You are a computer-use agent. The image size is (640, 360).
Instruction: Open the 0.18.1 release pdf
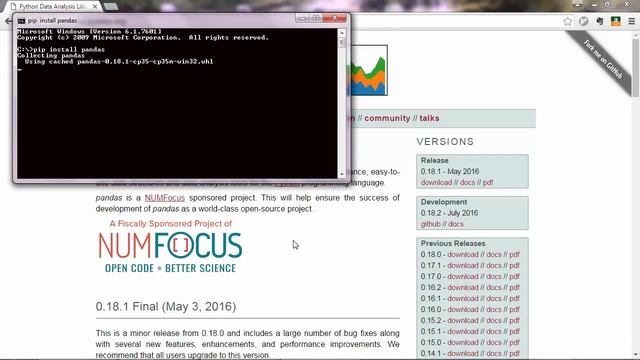(488, 182)
